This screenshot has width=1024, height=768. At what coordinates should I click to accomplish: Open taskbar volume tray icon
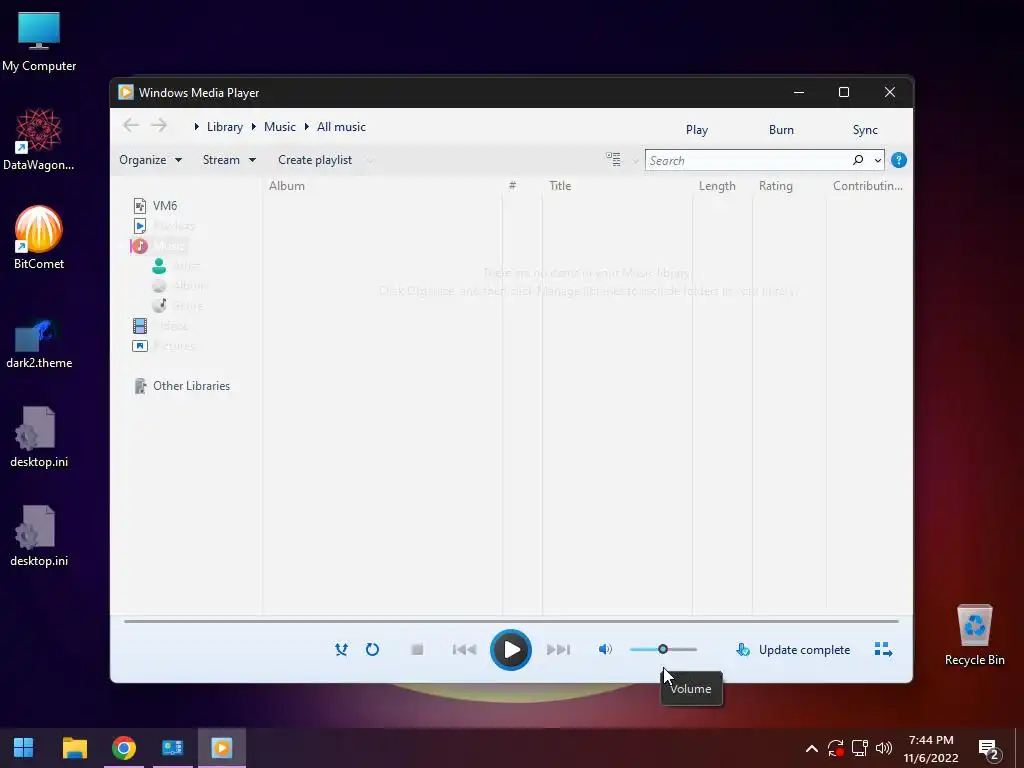point(884,748)
